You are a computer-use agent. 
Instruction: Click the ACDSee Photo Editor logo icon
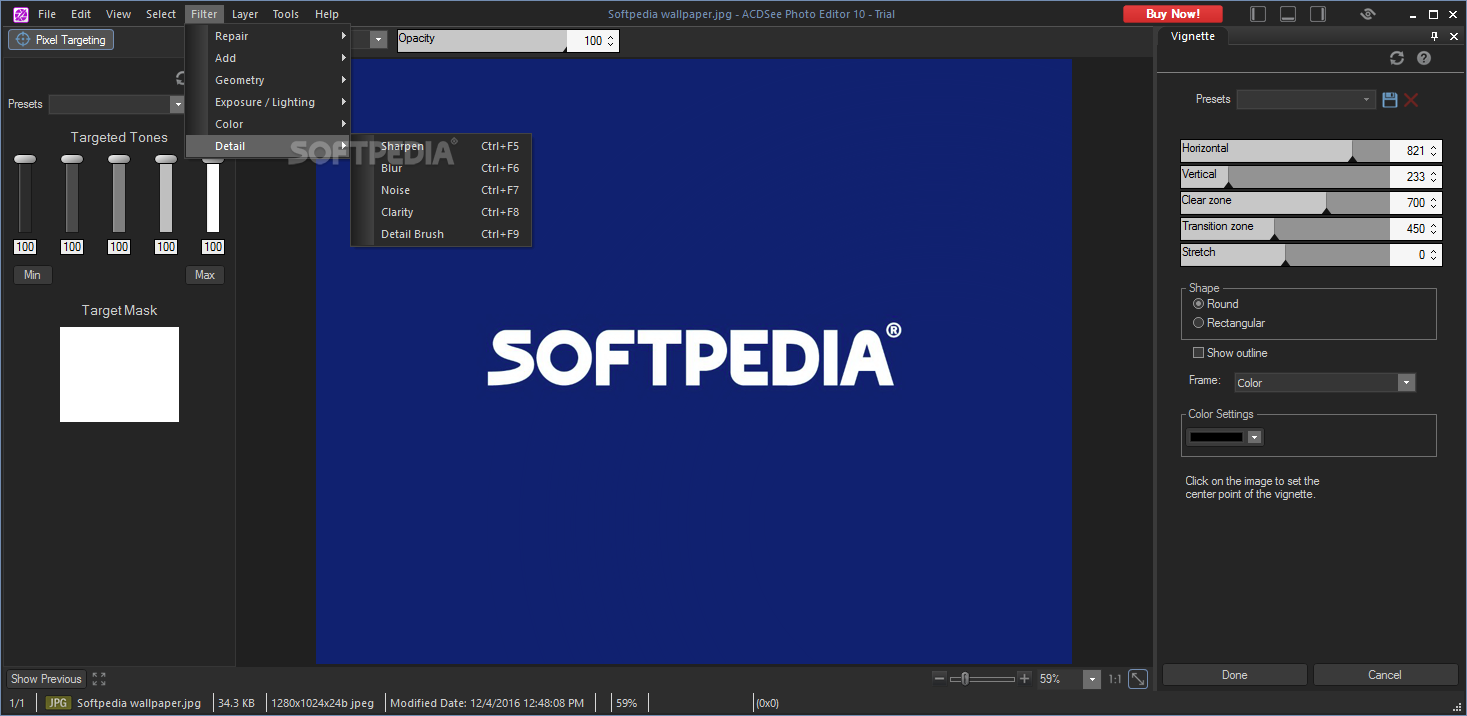coord(20,14)
